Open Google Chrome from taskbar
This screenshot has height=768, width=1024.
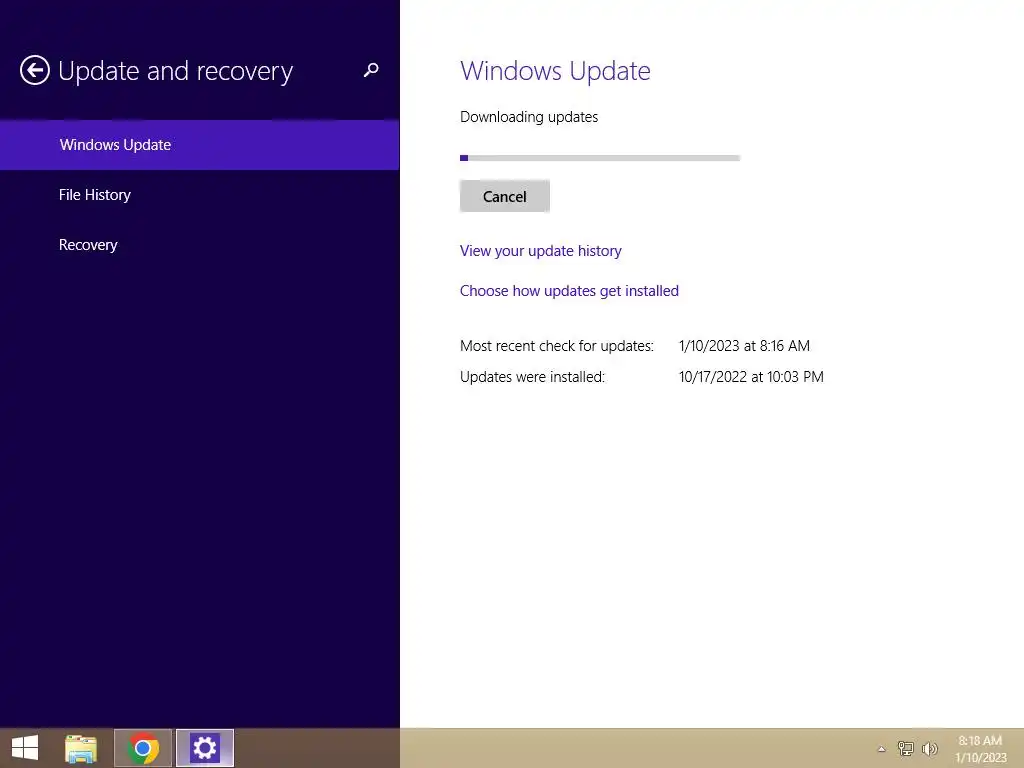pyautogui.click(x=143, y=748)
